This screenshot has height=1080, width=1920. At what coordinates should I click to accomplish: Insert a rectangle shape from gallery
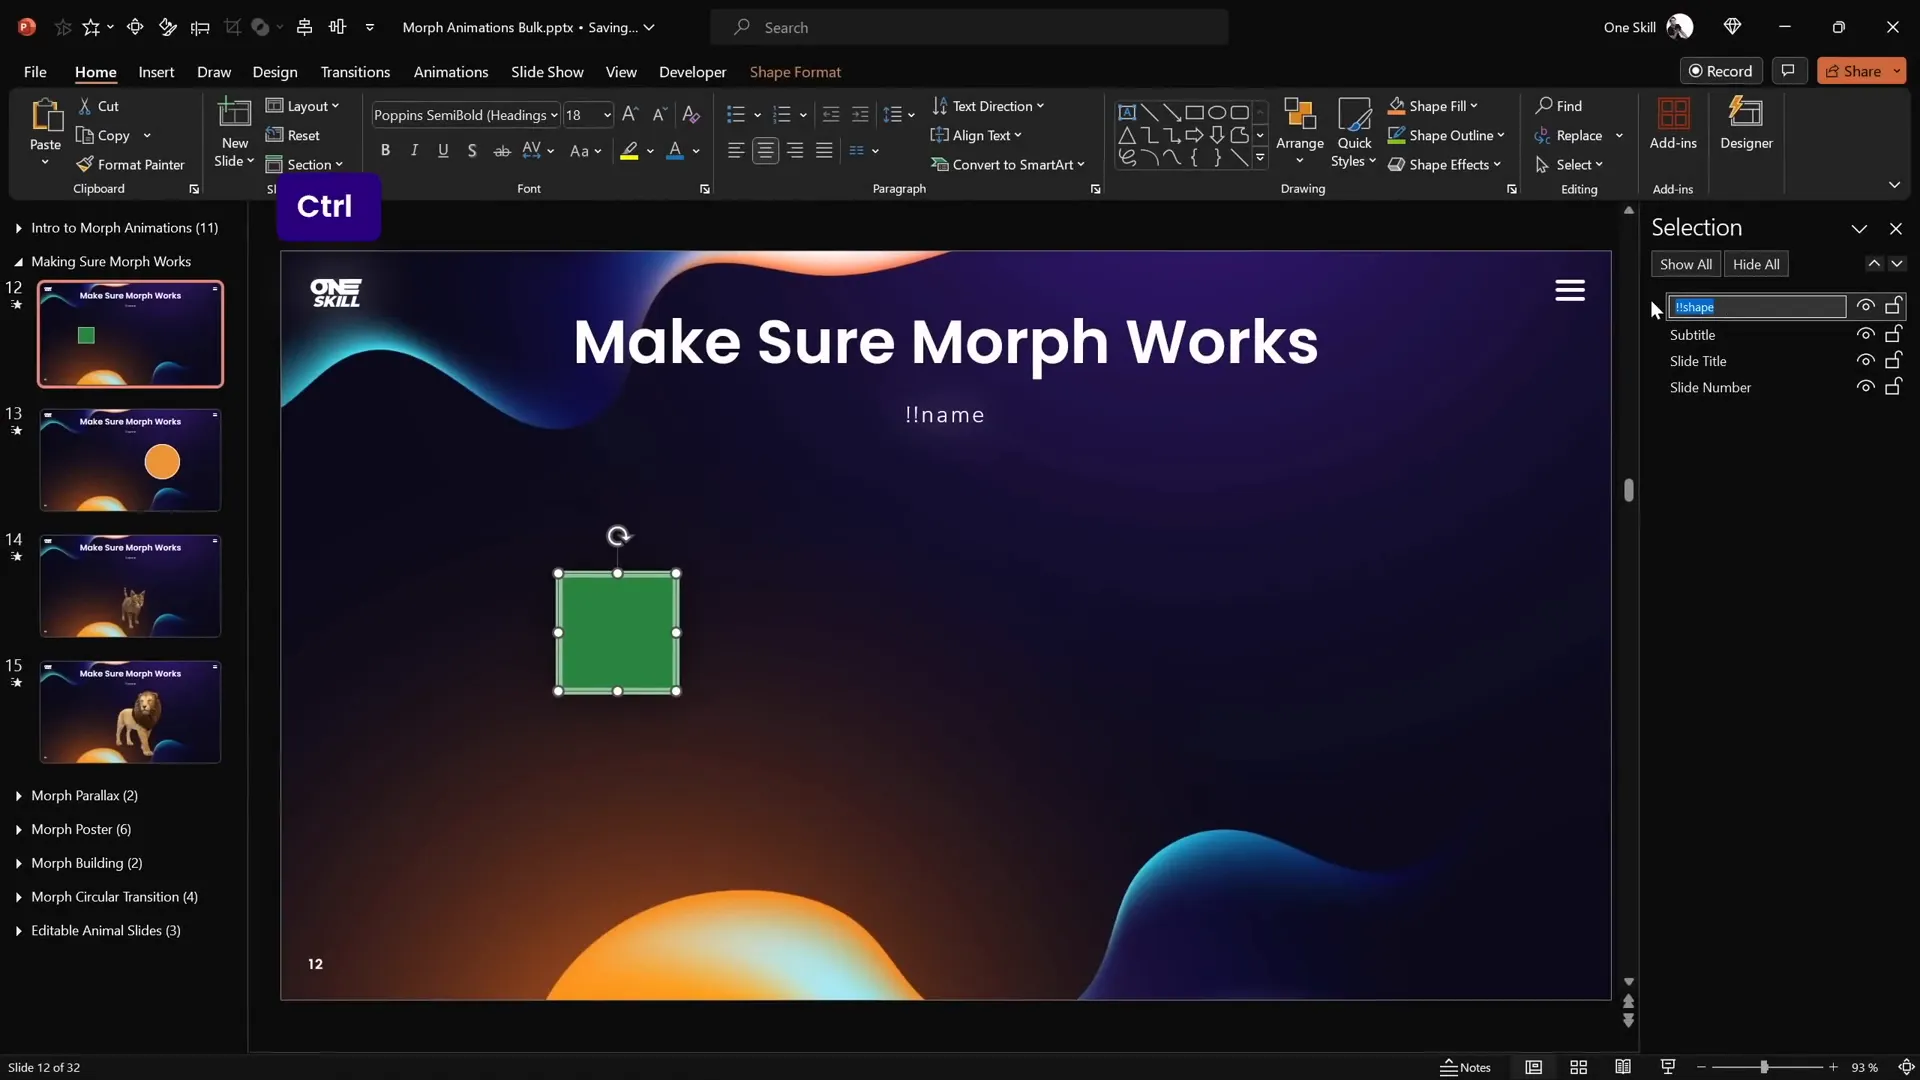click(x=1194, y=113)
